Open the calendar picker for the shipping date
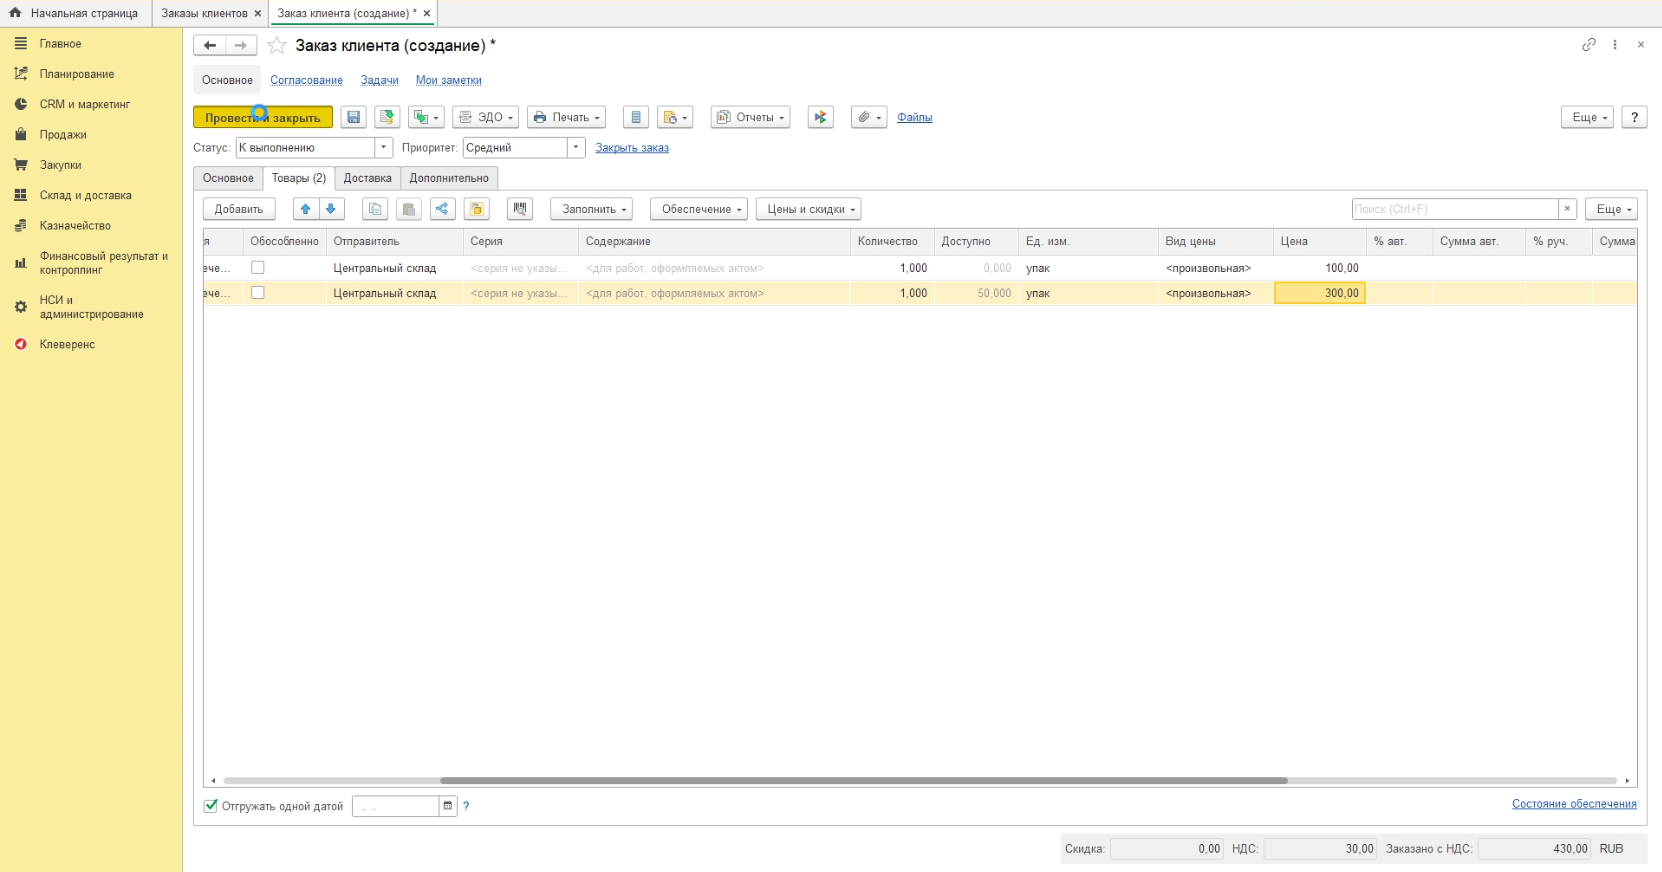 (x=448, y=806)
